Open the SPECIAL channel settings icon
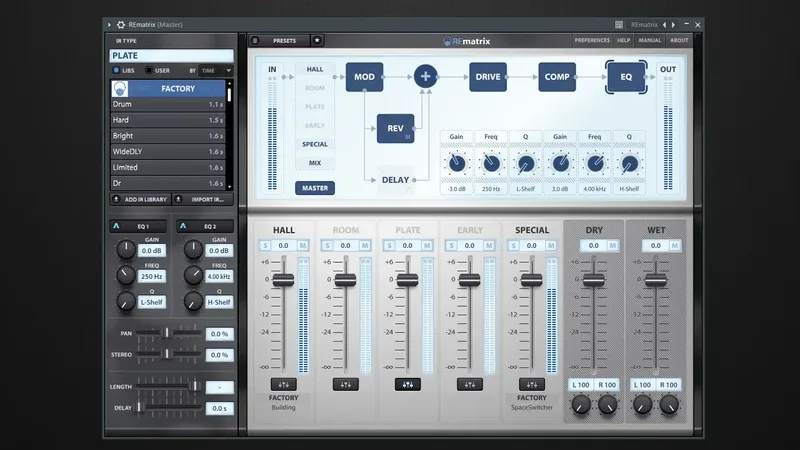 tap(532, 385)
